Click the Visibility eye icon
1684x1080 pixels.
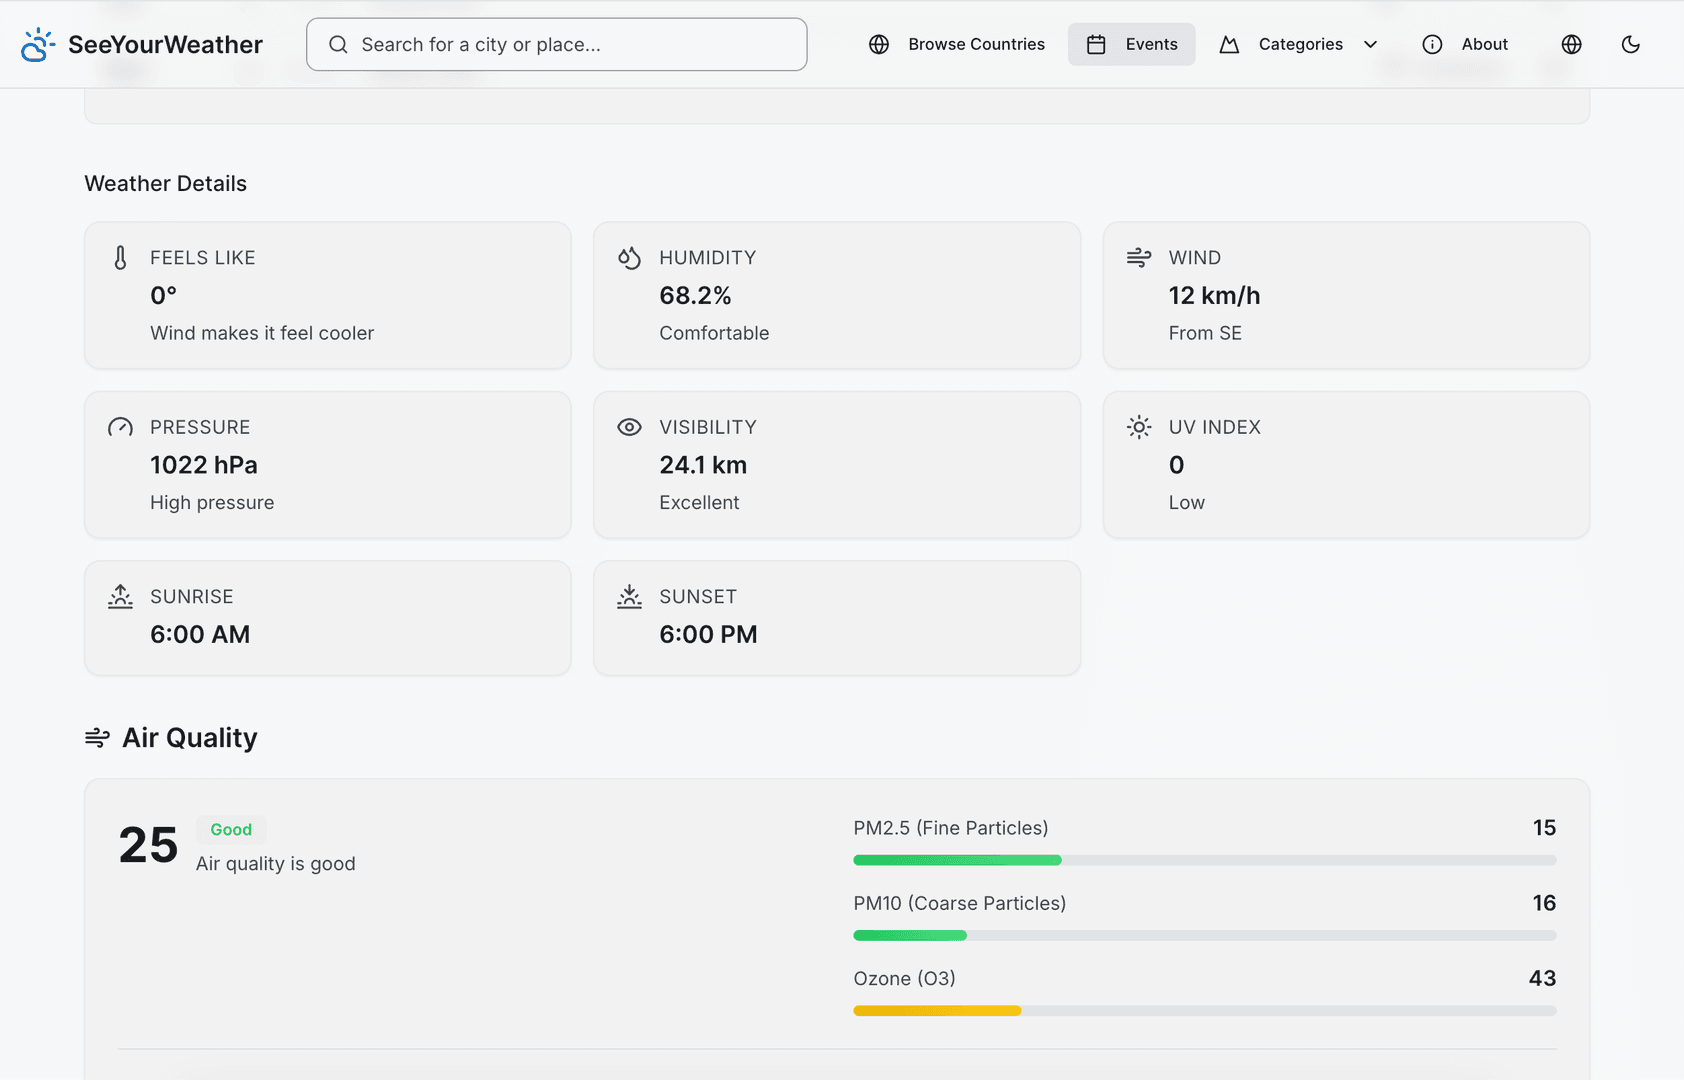629,427
